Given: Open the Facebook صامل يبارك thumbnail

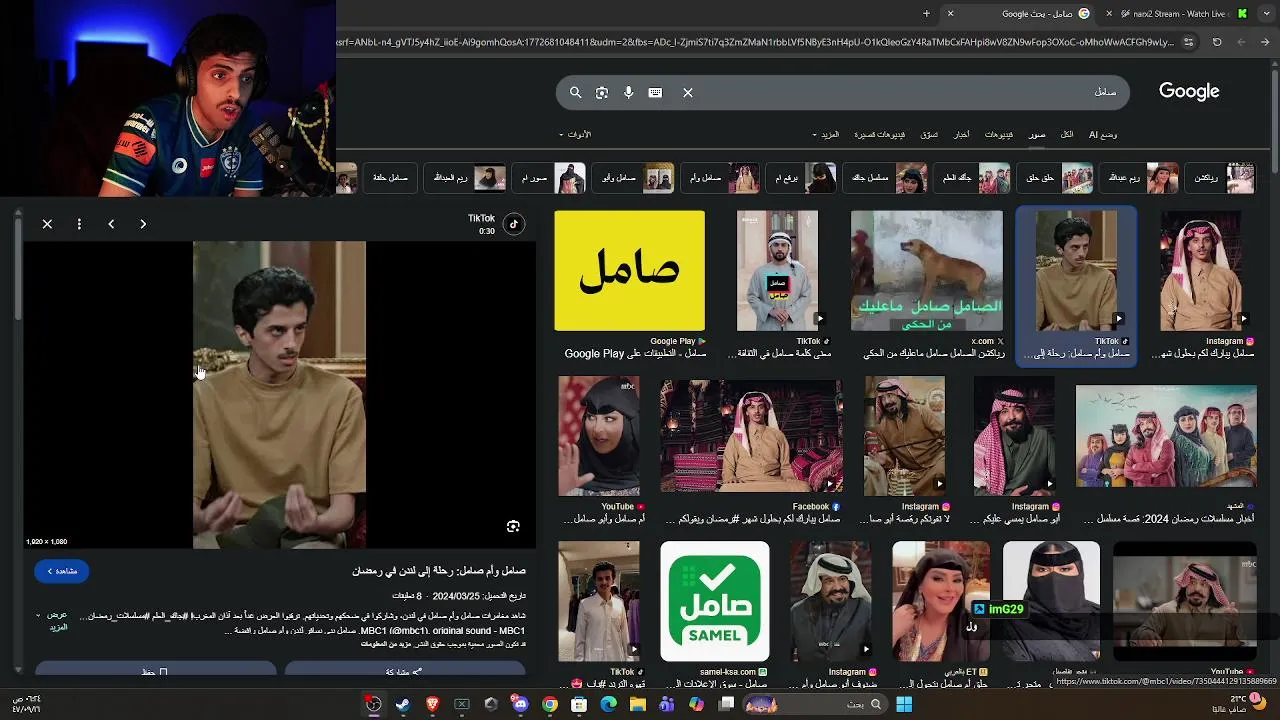Looking at the screenshot, I should coord(752,437).
